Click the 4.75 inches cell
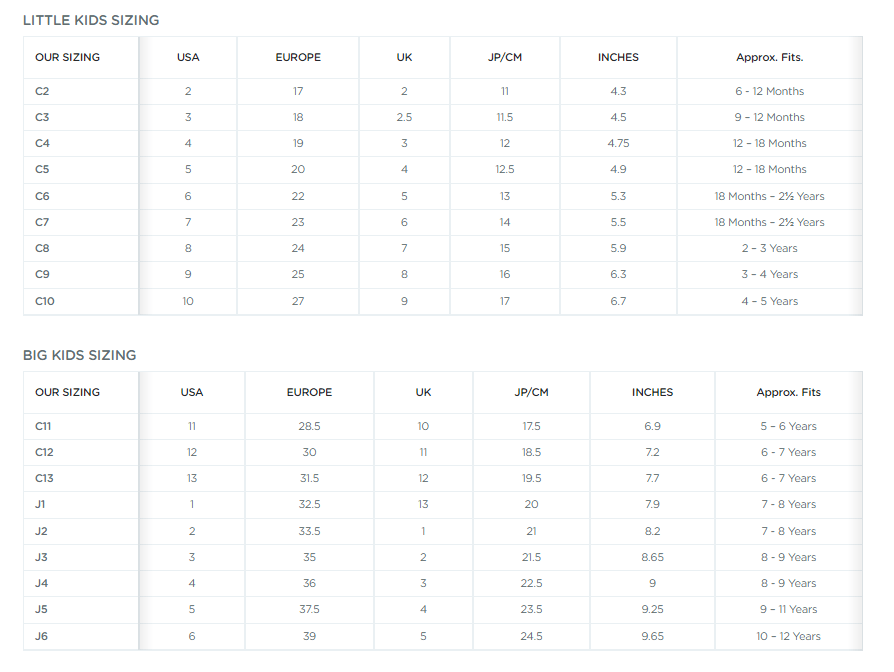894x672 pixels. click(619, 143)
